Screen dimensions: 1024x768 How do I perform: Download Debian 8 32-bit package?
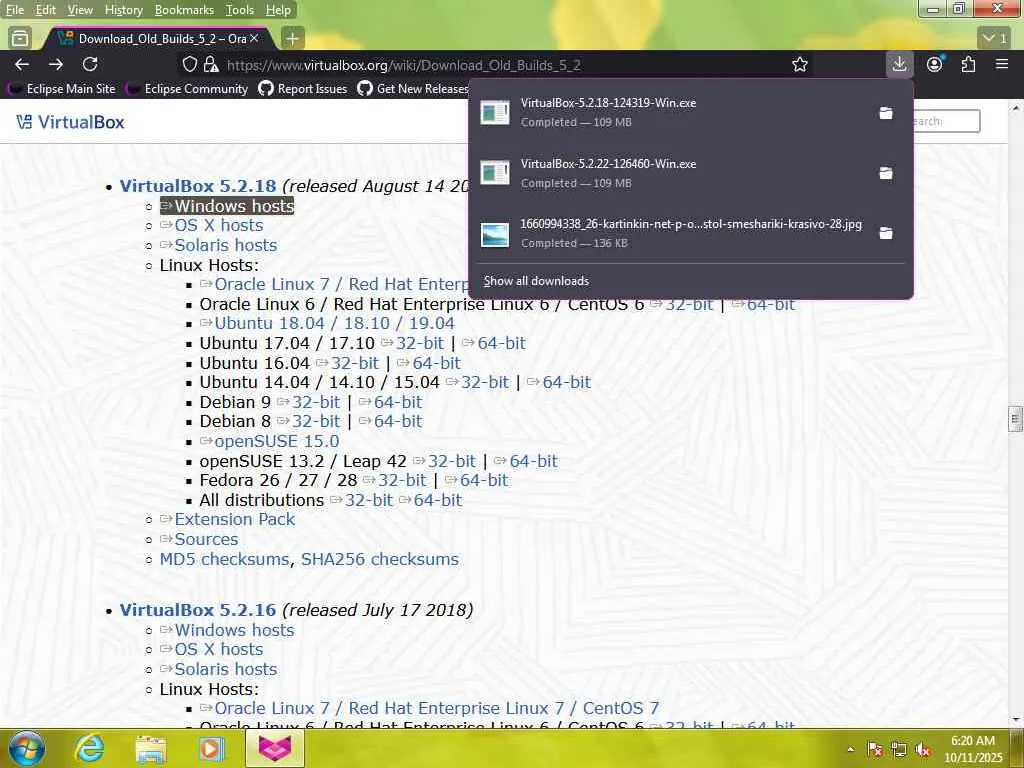coord(309,421)
